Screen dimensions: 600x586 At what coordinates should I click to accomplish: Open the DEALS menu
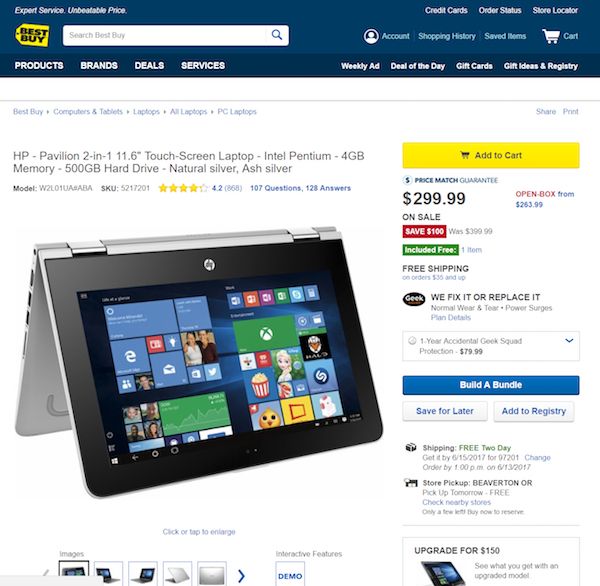(149, 65)
